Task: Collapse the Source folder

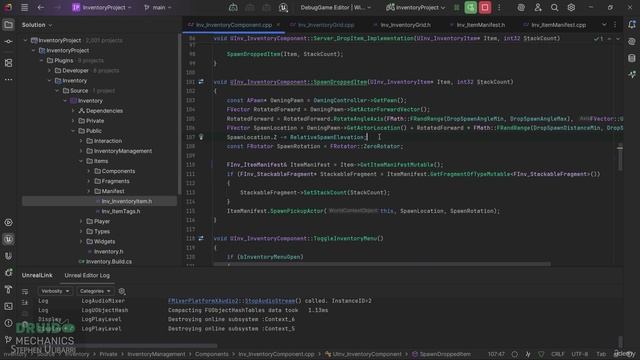Action: [58, 91]
